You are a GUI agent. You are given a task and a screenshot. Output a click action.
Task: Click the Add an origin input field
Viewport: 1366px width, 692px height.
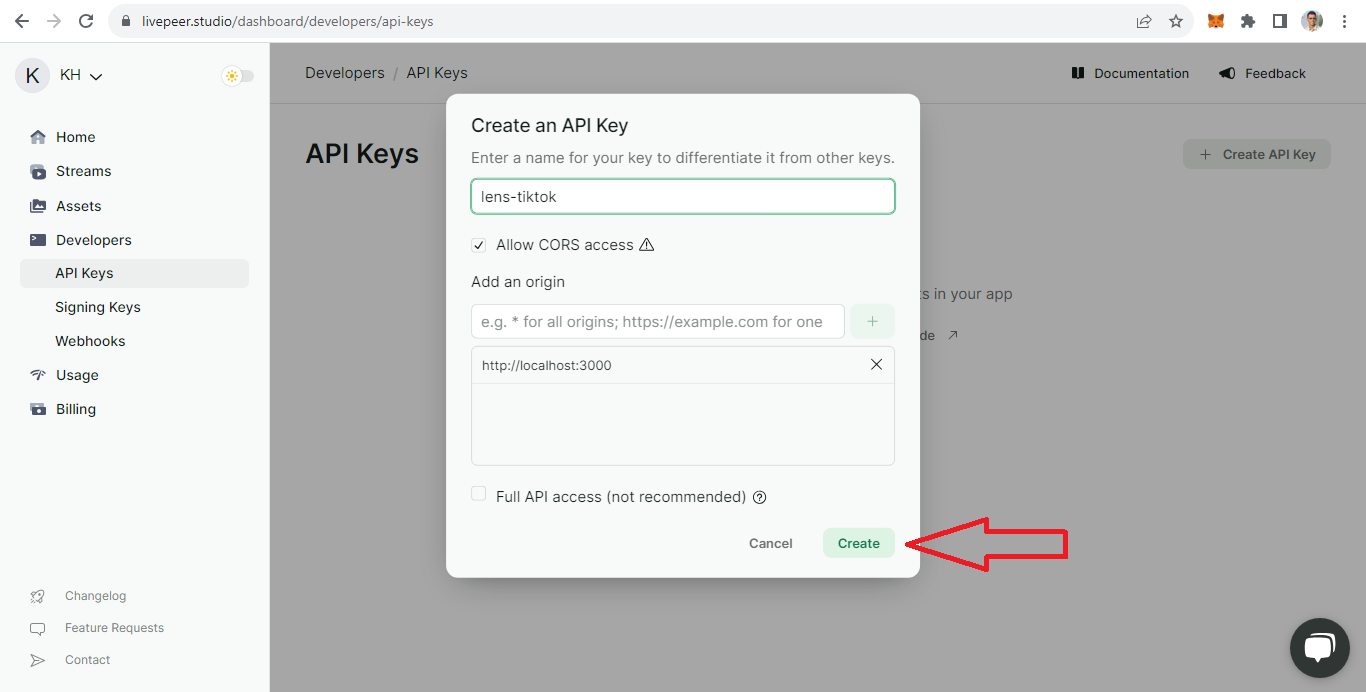pyautogui.click(x=657, y=322)
